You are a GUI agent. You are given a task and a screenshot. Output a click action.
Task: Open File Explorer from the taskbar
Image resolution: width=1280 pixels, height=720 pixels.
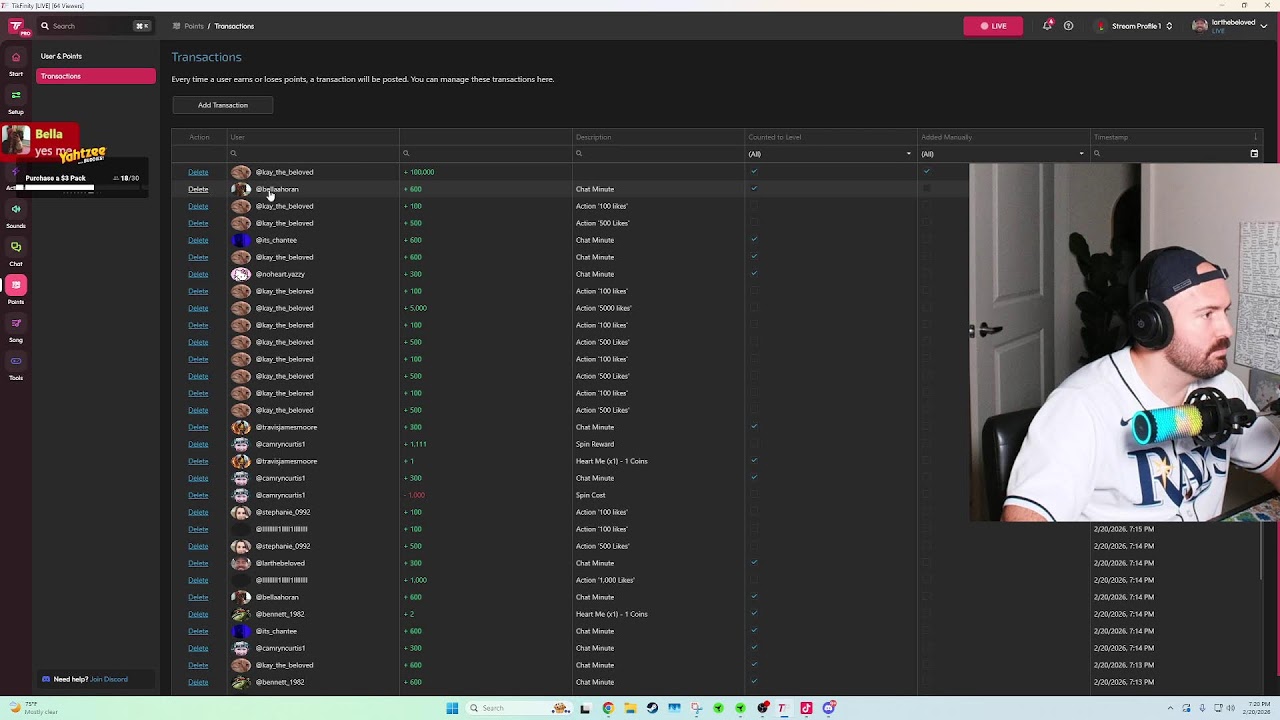(x=630, y=708)
